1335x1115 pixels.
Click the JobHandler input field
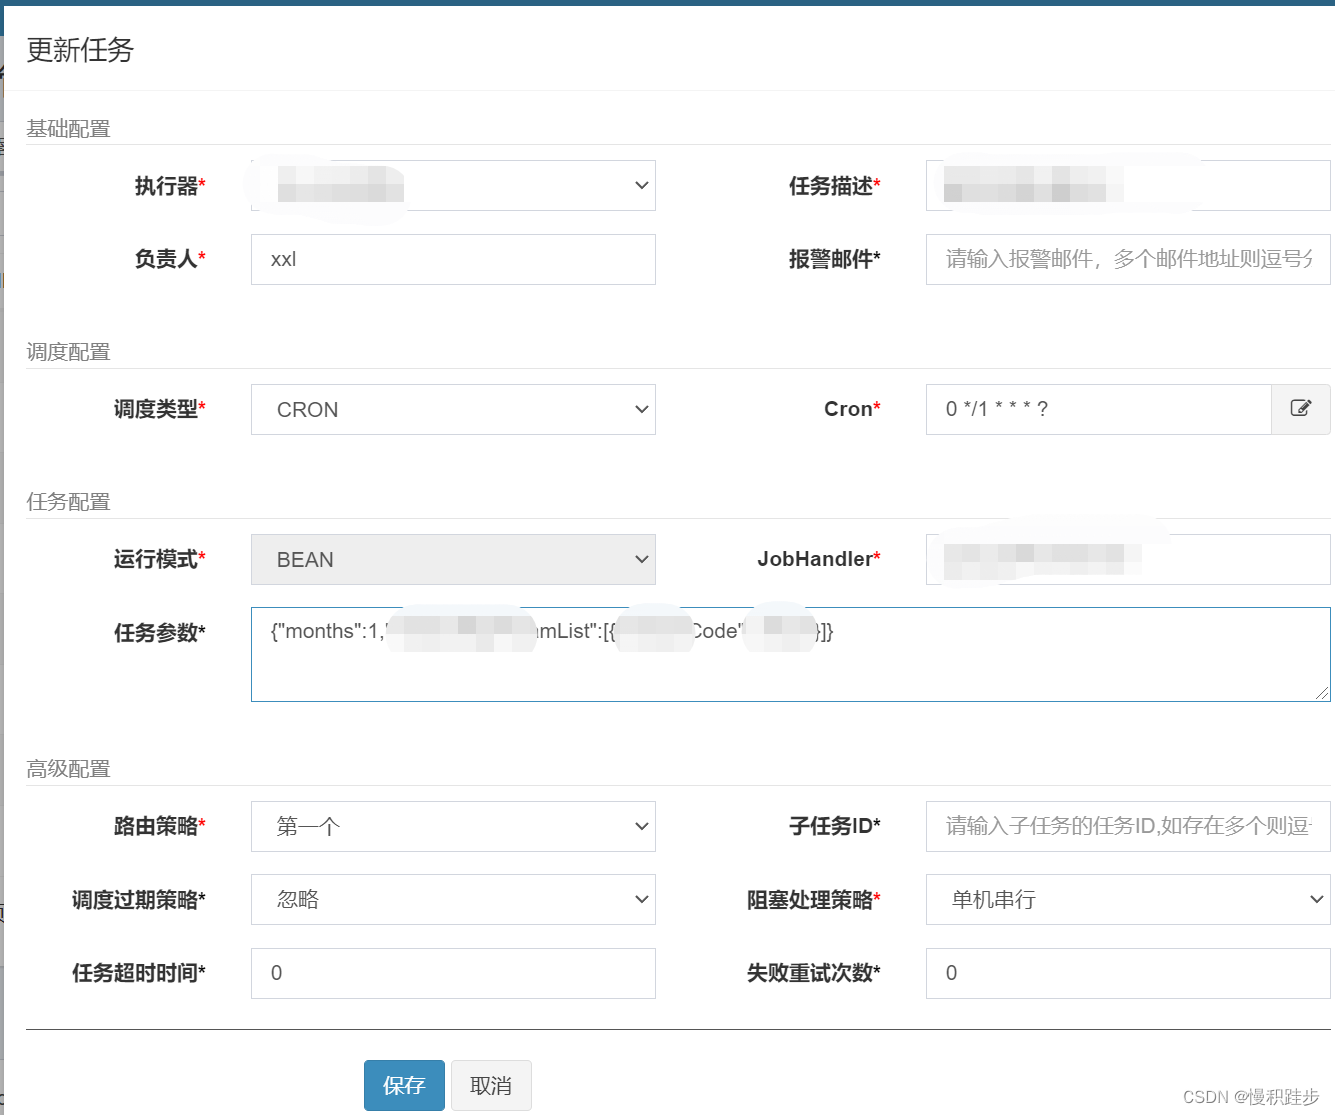tap(1128, 560)
